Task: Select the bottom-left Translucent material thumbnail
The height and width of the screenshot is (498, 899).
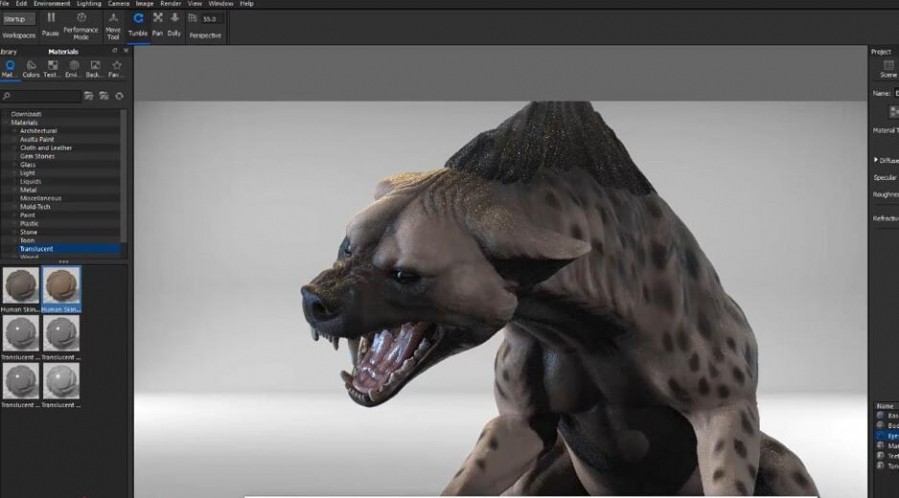Action: coord(21,381)
